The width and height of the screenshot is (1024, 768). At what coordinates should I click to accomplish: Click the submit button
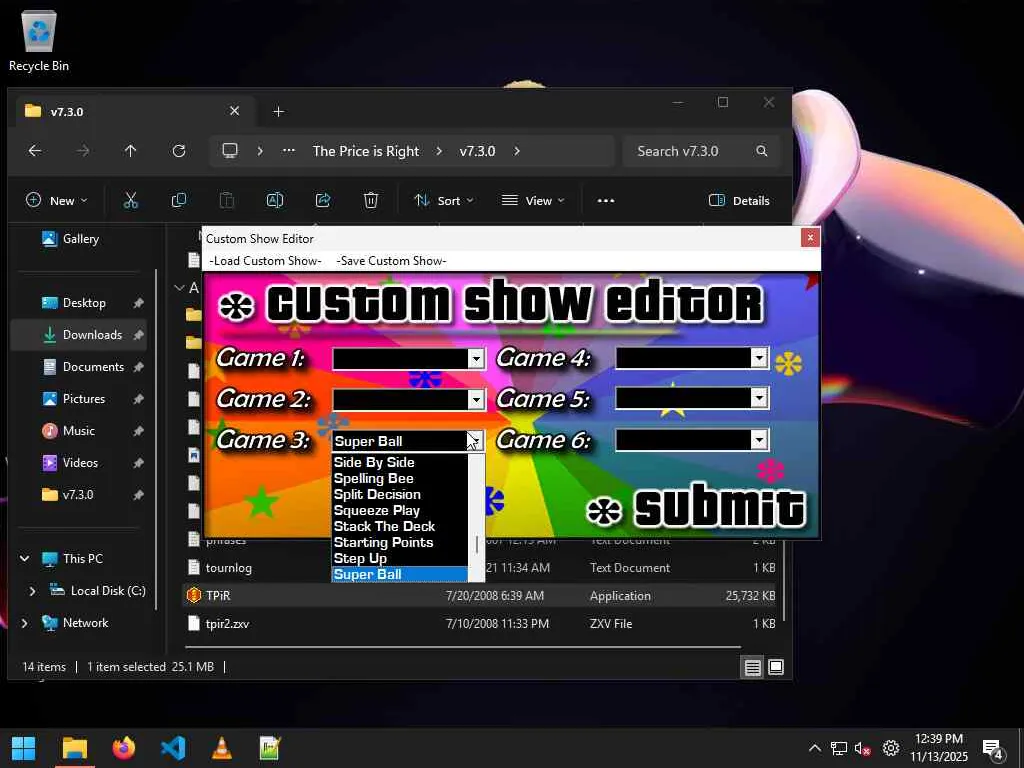(697, 507)
